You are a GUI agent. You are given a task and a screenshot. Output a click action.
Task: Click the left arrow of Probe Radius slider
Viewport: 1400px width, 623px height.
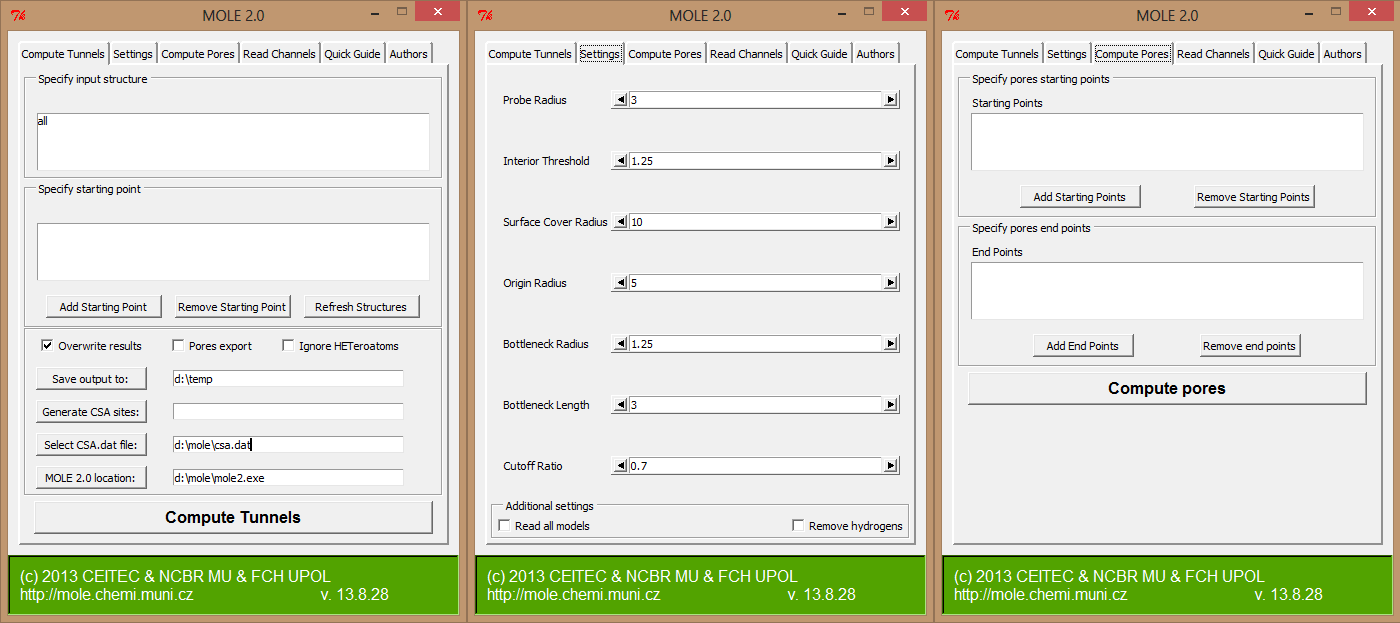tap(620, 100)
